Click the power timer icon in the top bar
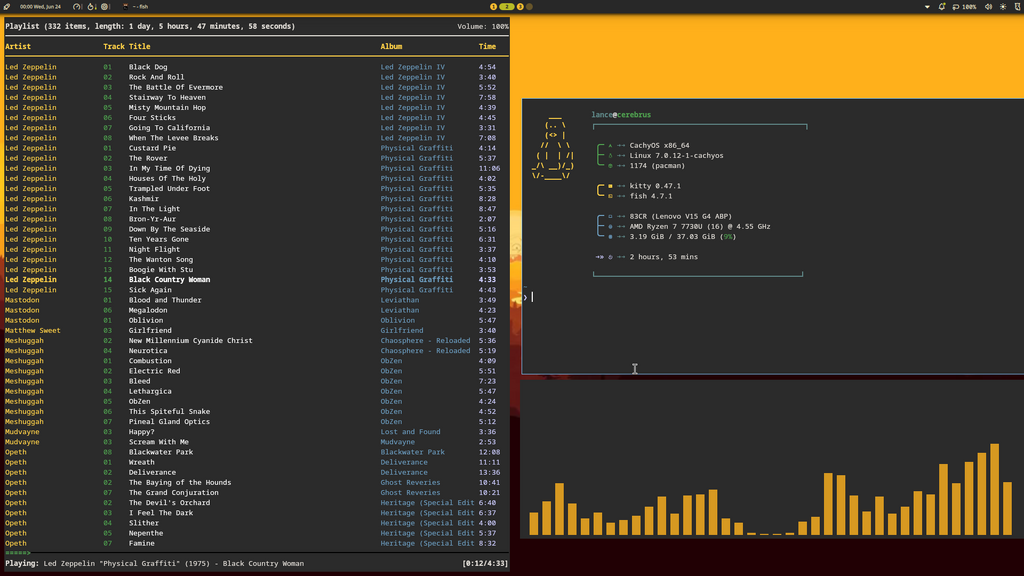The image size is (1024, 576). pos(91,7)
